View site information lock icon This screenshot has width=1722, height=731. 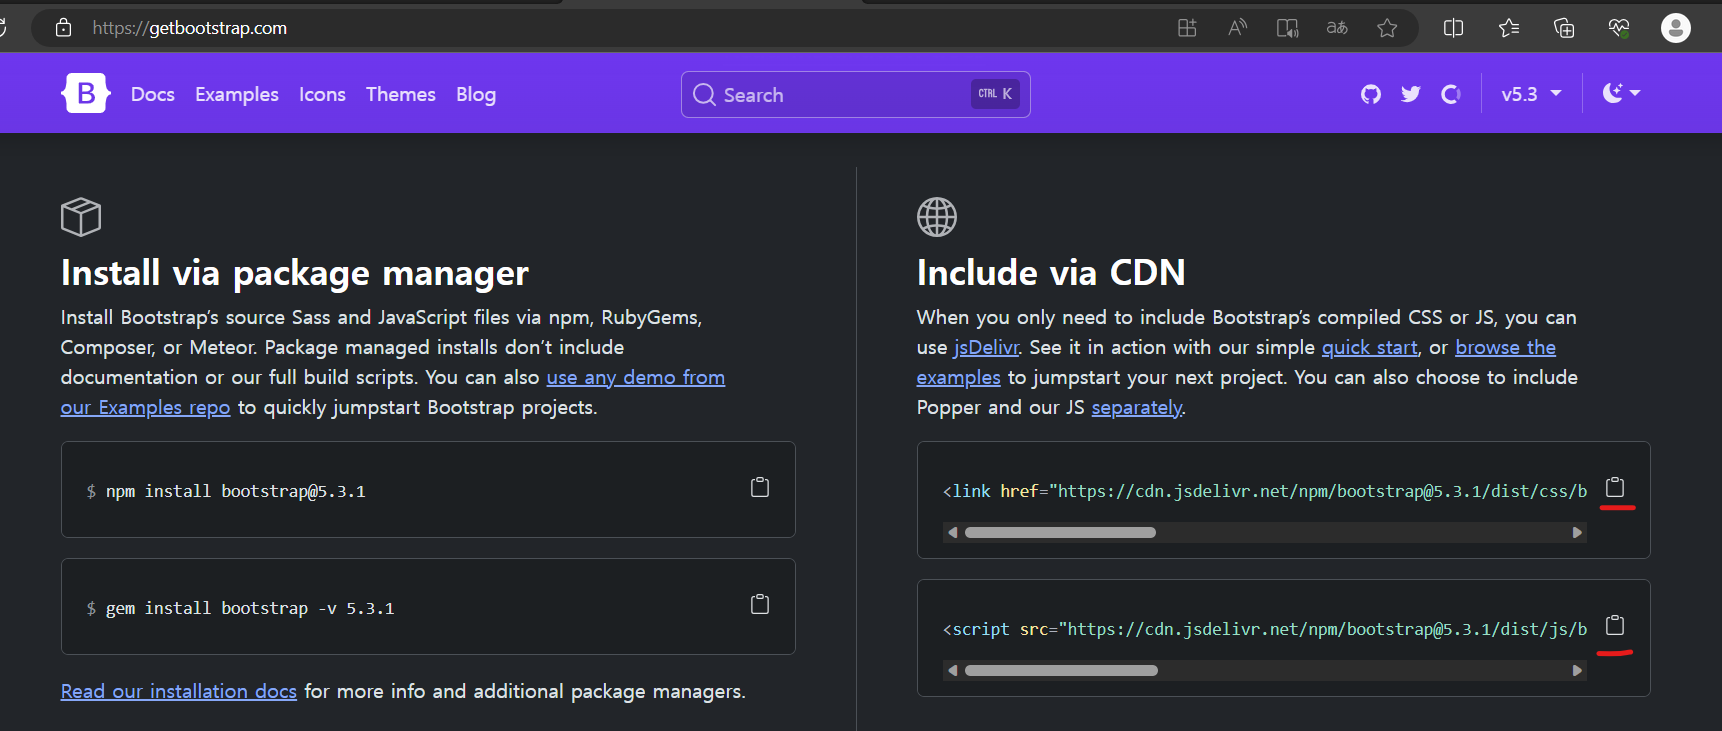(63, 28)
